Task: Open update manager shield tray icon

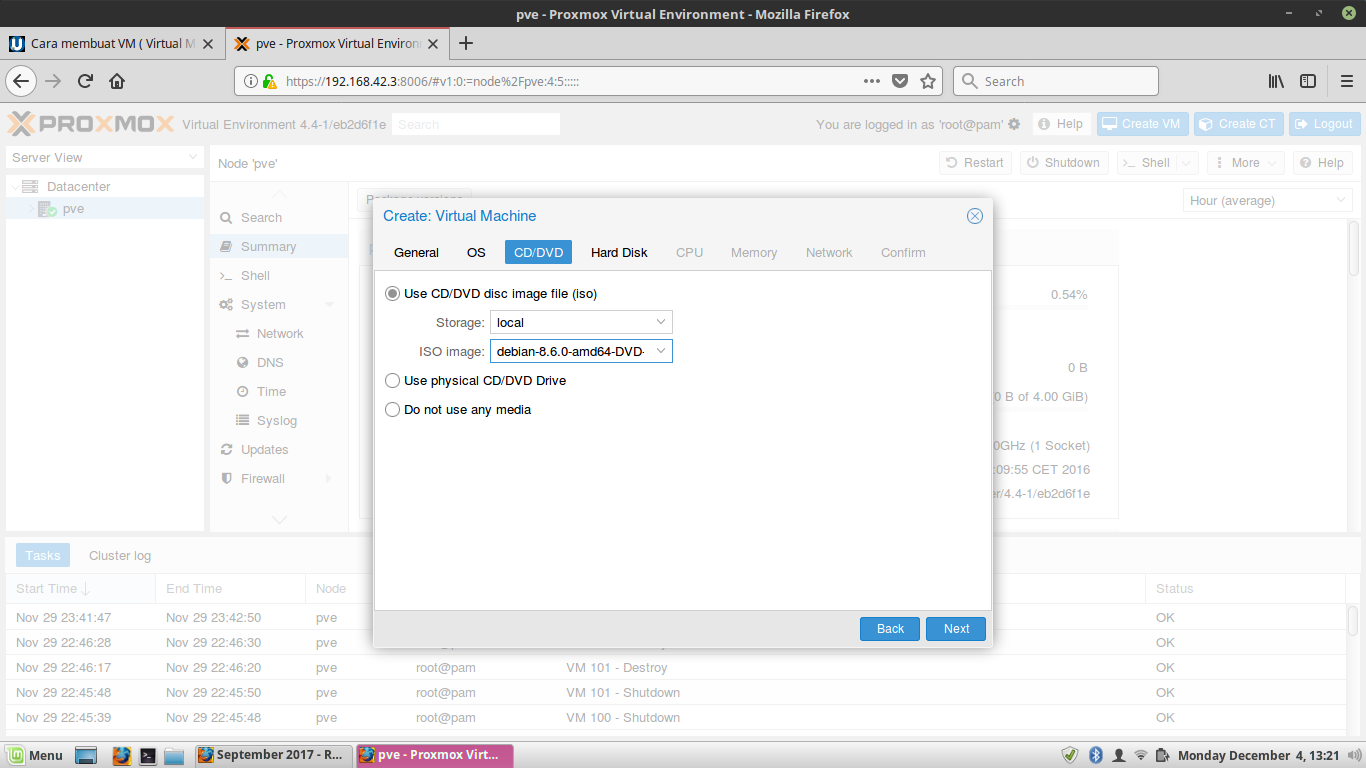Action: pyautogui.click(x=1070, y=755)
